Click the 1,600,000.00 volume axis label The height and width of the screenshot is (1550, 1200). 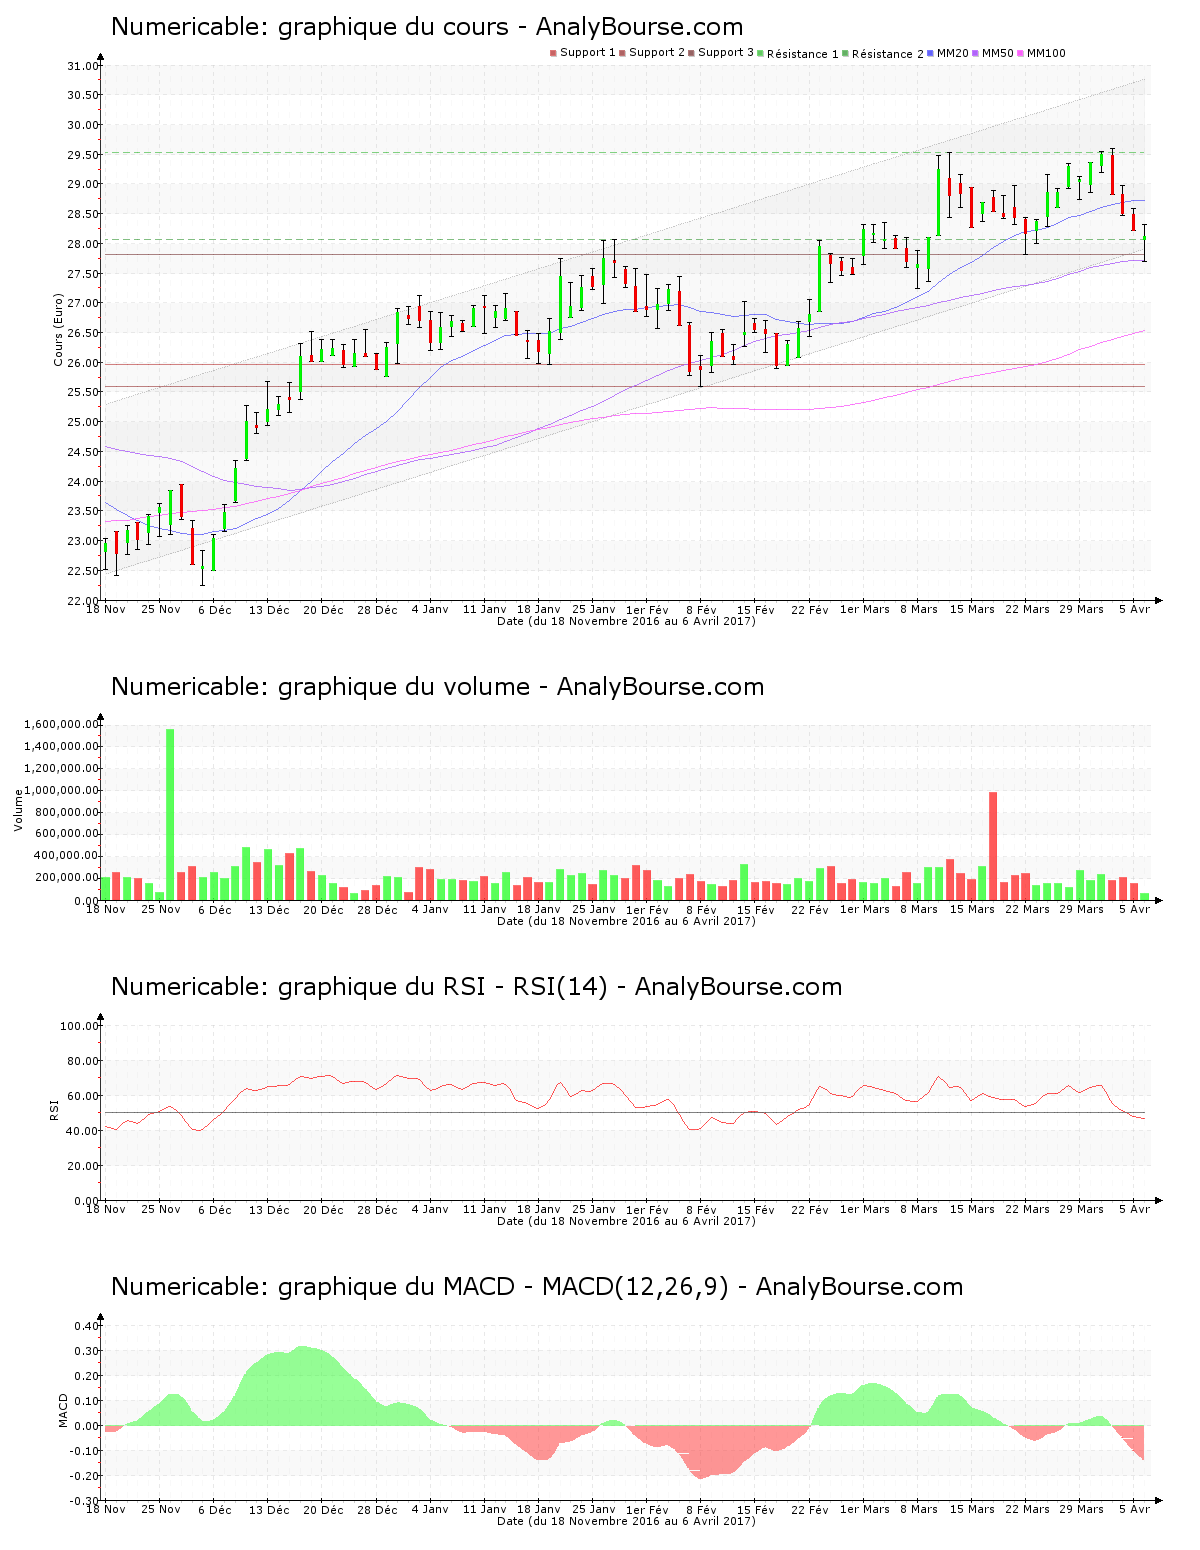pyautogui.click(x=60, y=724)
